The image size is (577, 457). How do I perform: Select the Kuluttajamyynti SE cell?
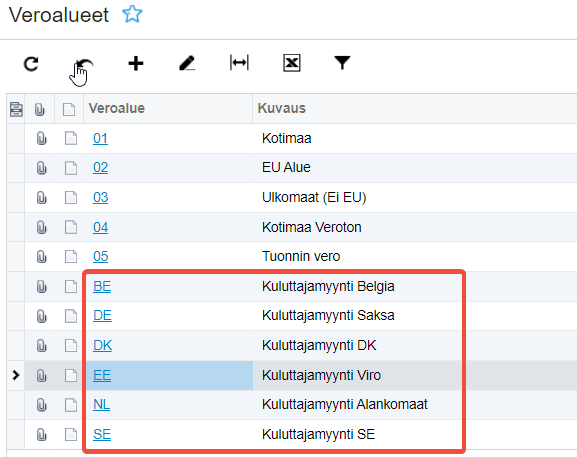coord(415,435)
